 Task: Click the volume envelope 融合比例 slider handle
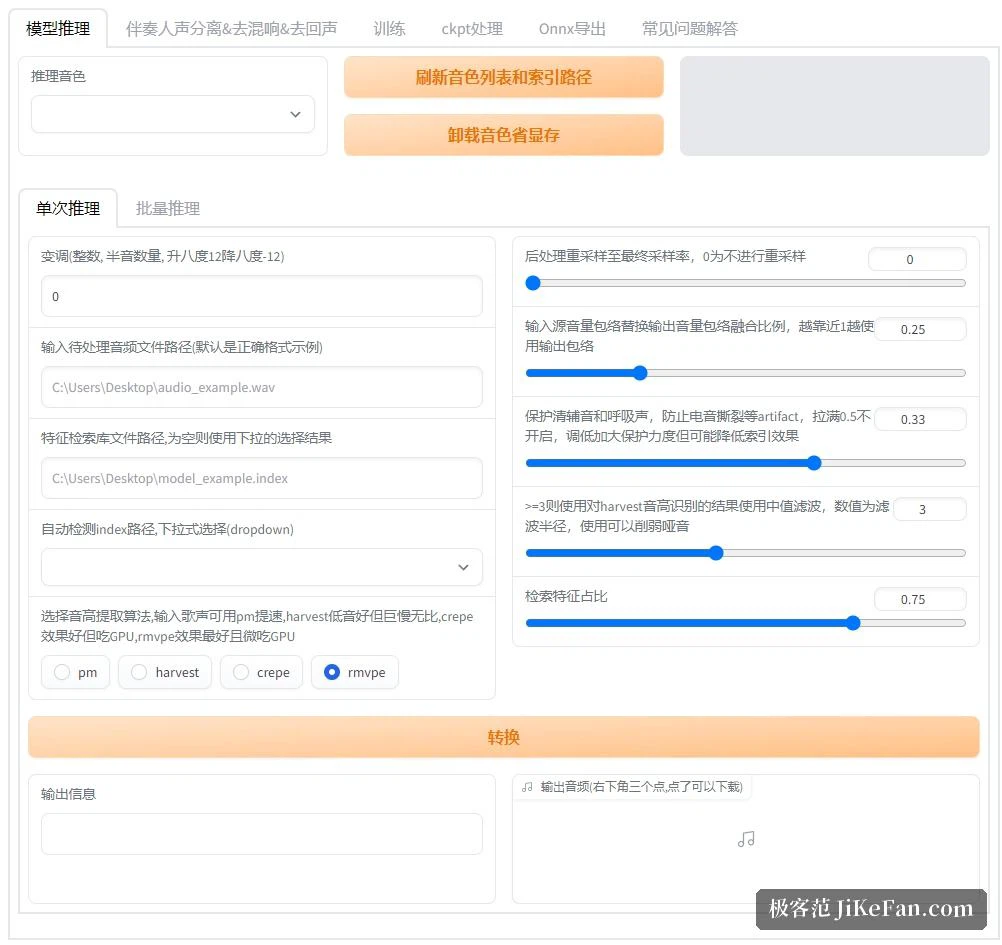[640, 373]
